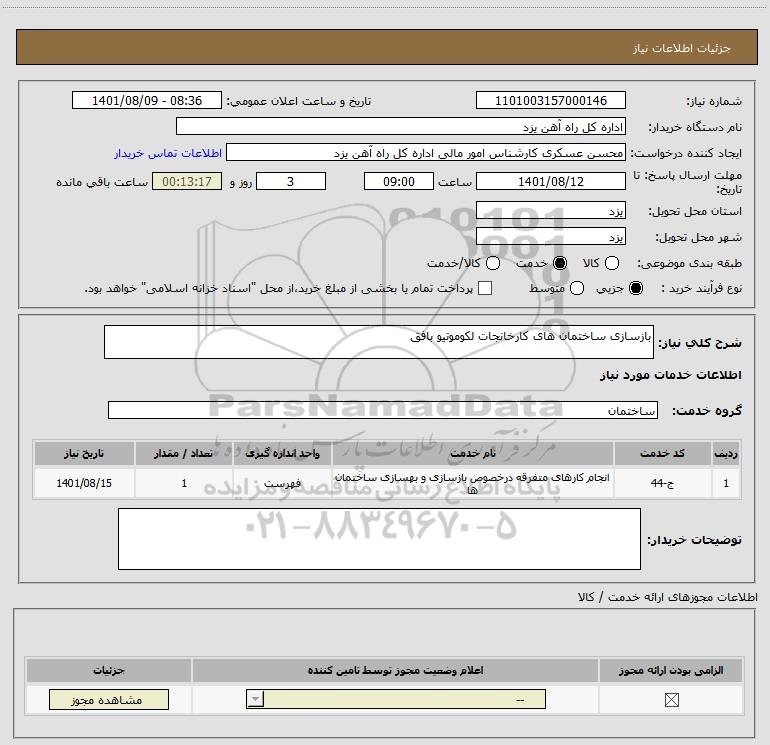Click the اطلاعات خدمات مورد نیاز heading

coord(670,375)
